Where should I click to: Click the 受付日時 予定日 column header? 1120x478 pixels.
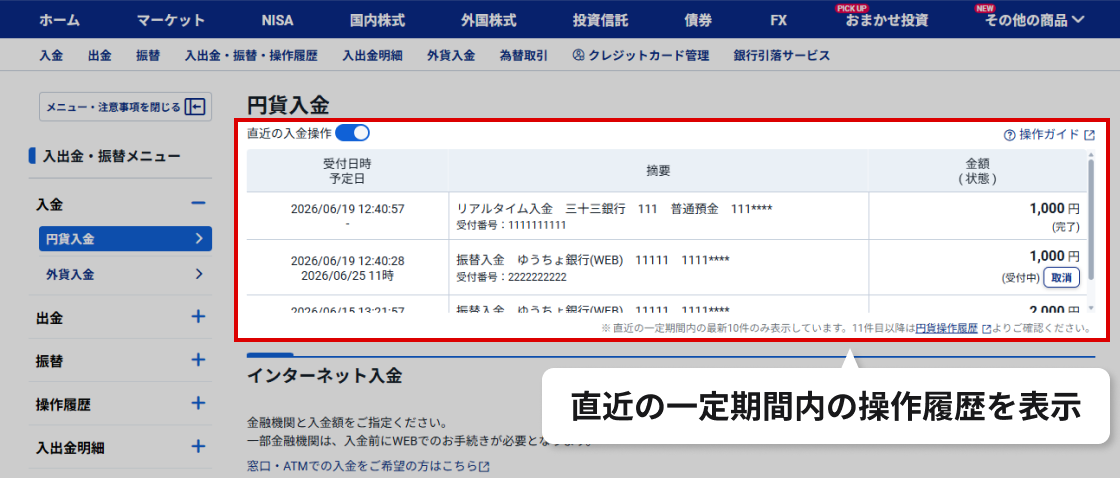[x=348, y=171]
